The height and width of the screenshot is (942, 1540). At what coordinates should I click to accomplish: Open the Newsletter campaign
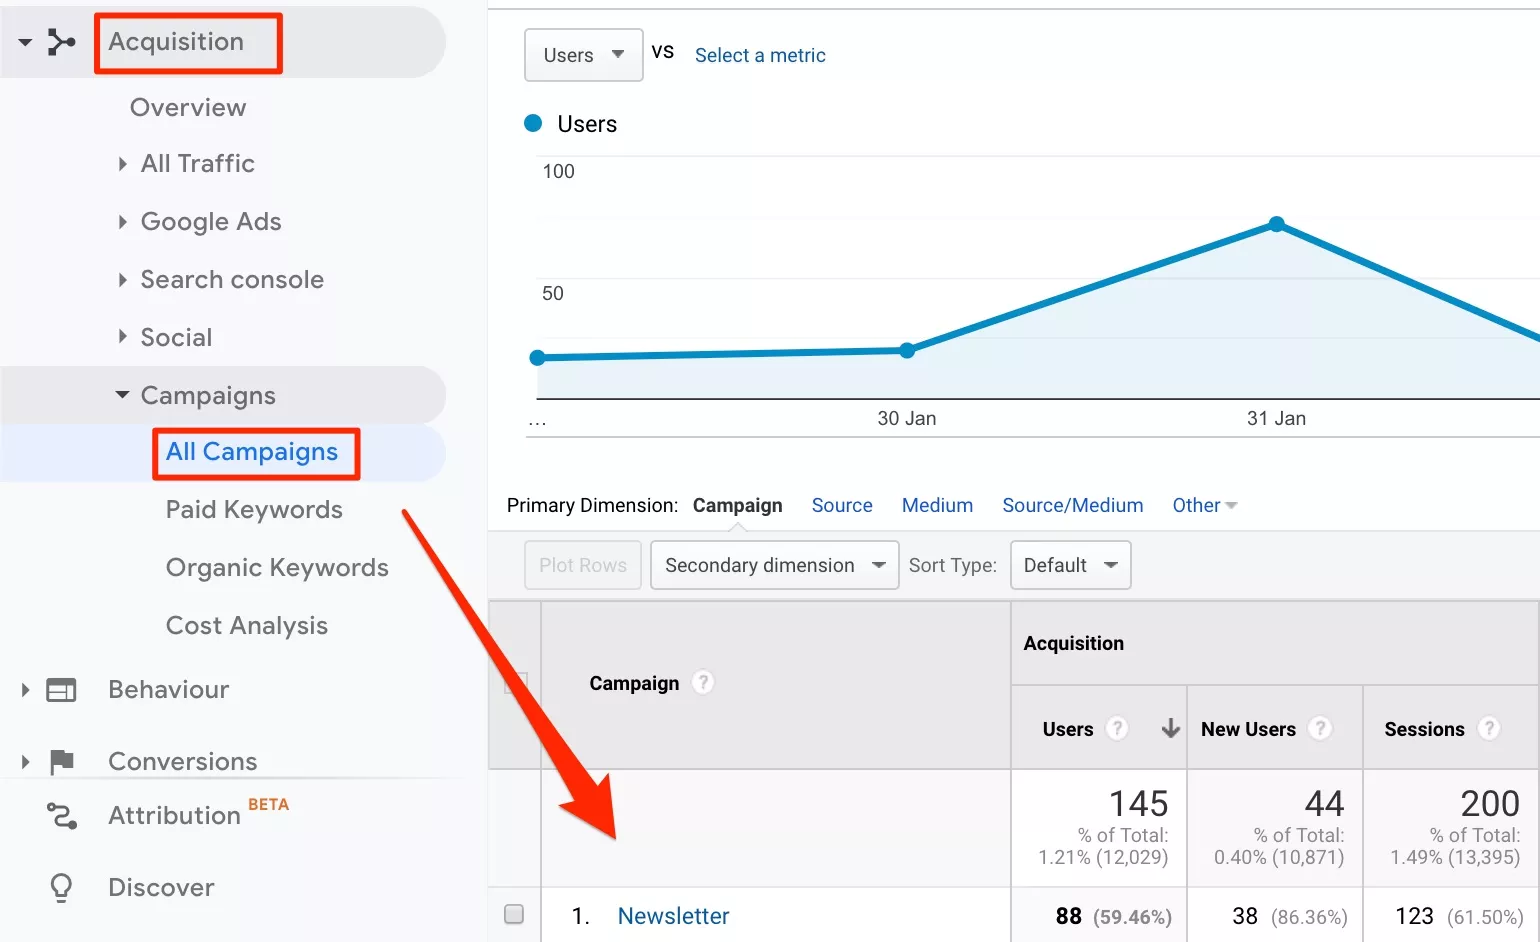coord(672,915)
